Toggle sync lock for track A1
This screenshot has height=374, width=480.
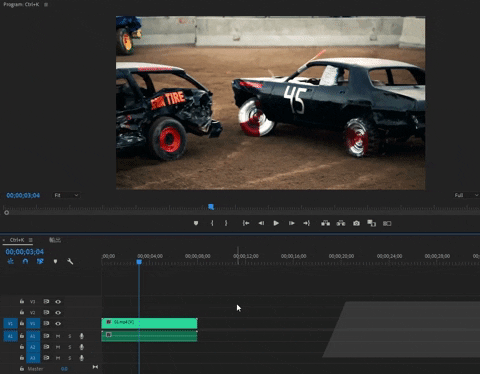click(x=46, y=336)
